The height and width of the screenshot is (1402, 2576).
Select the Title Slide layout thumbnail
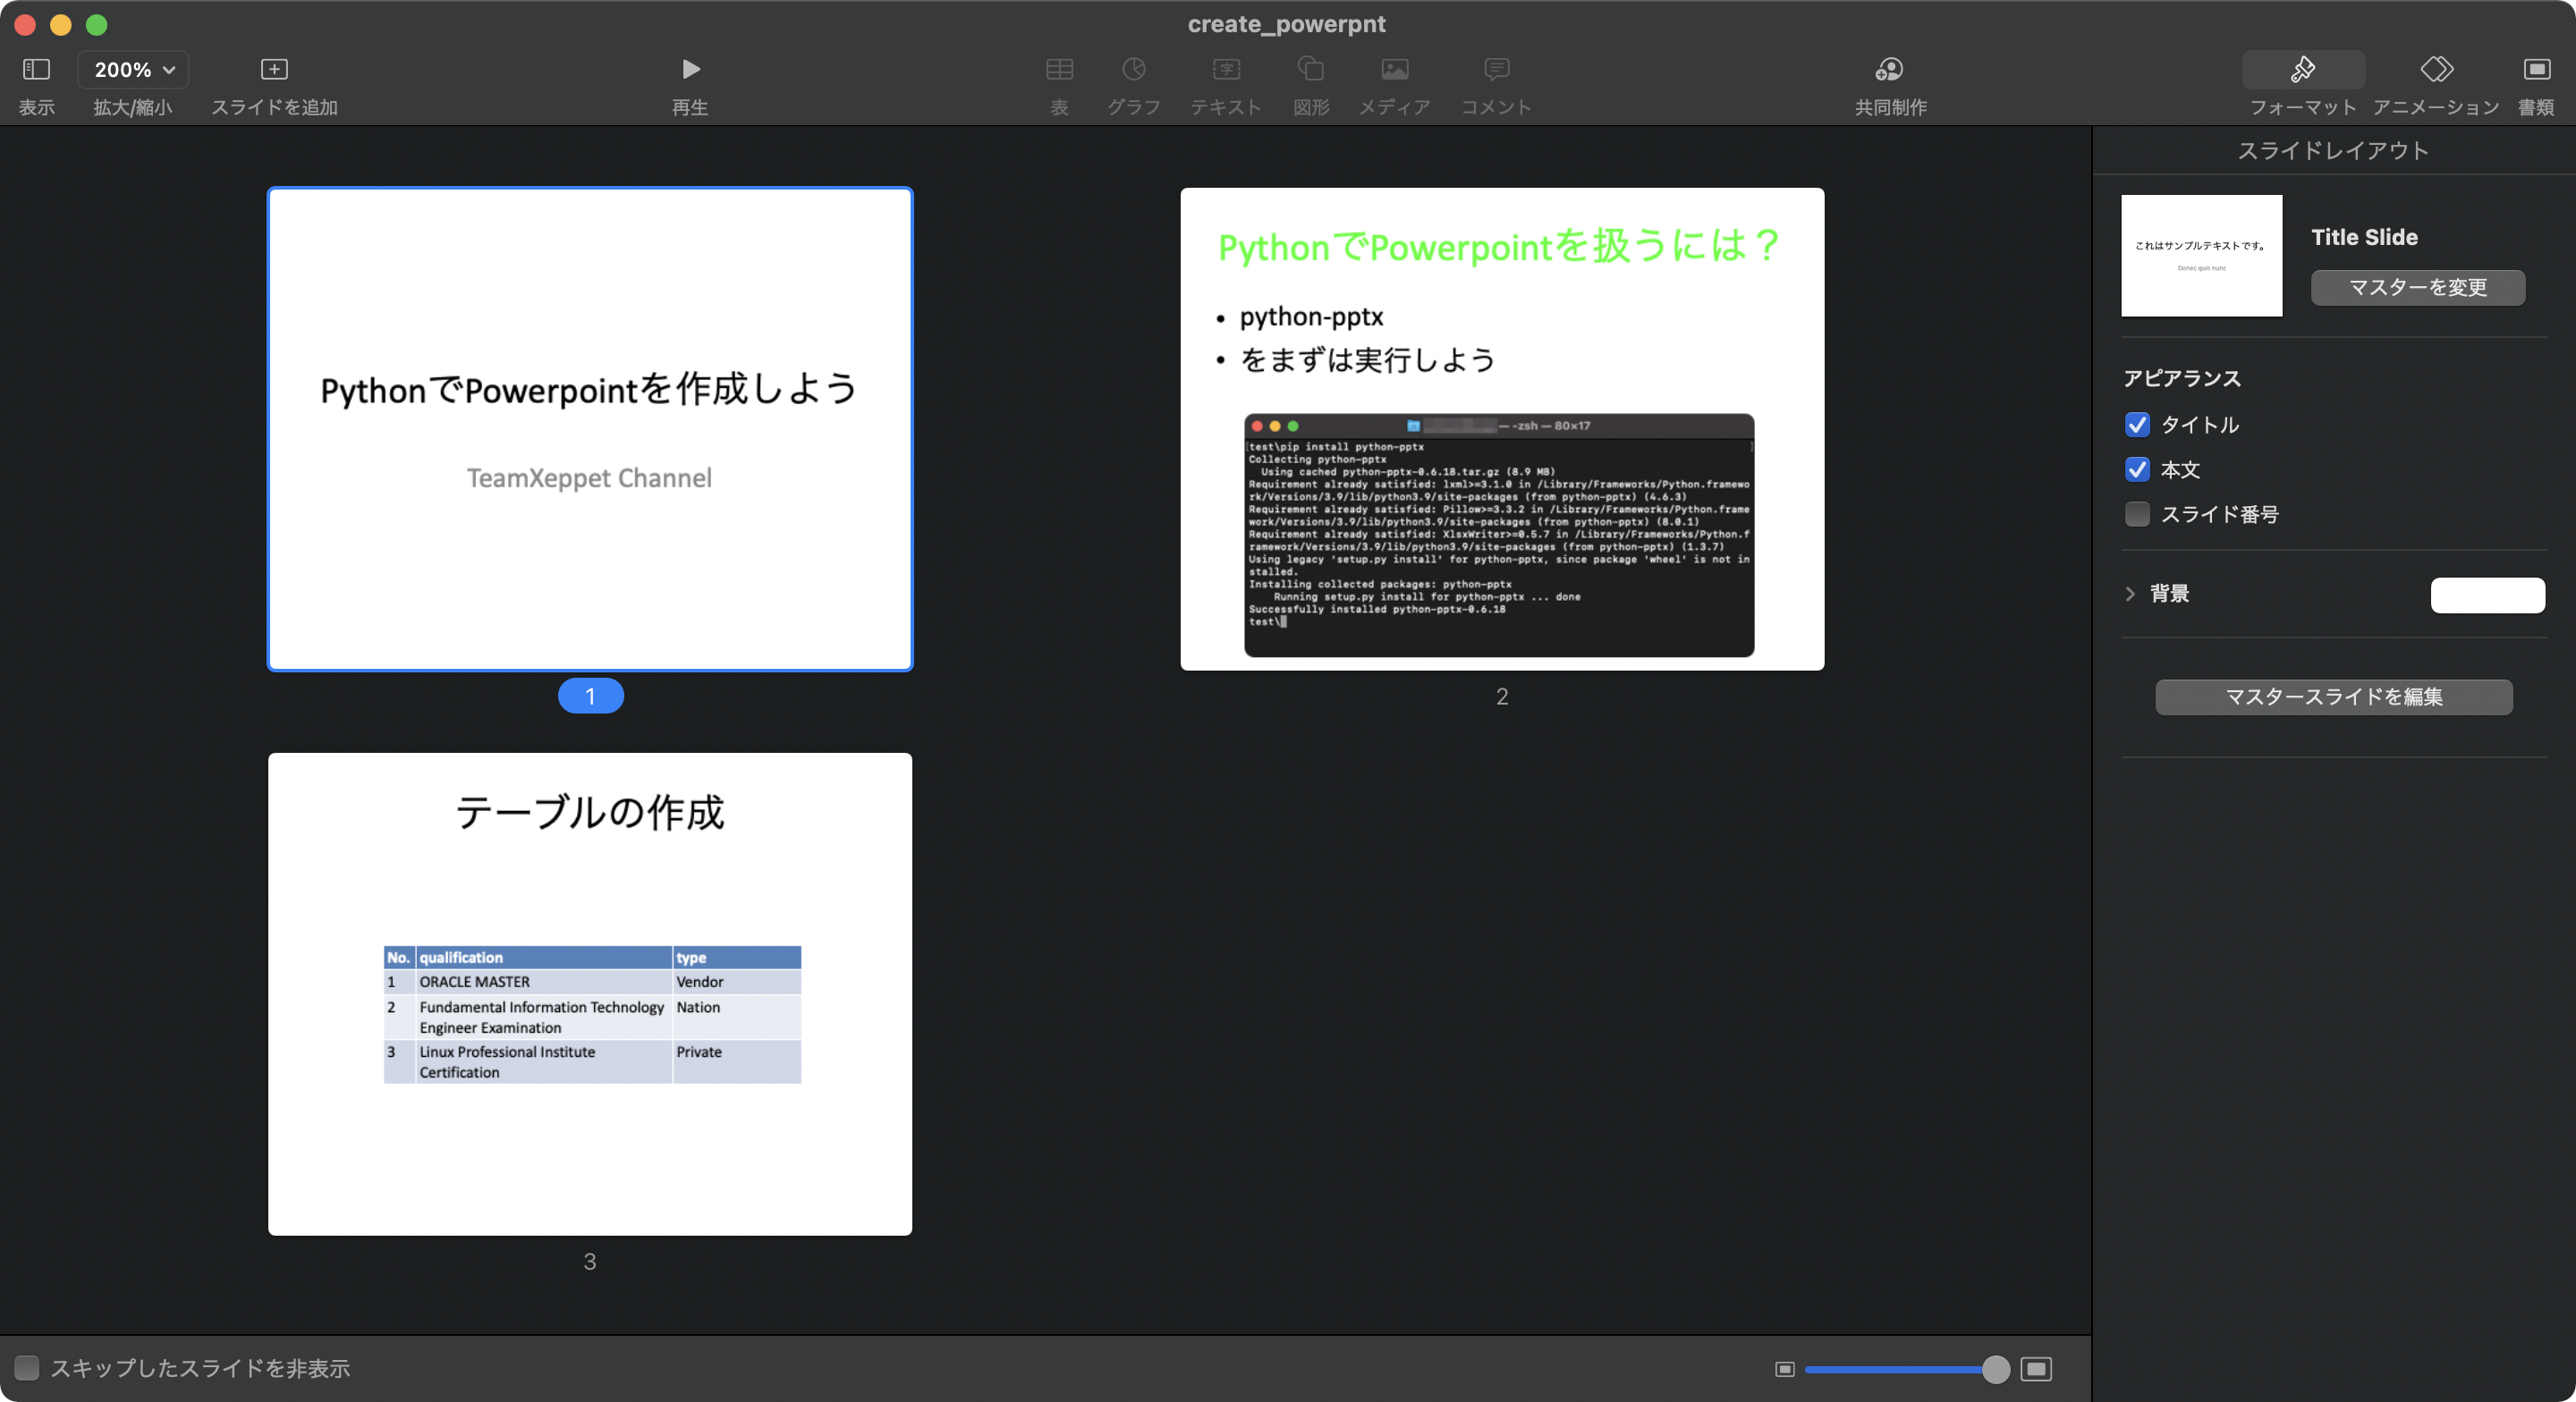[x=2201, y=256]
